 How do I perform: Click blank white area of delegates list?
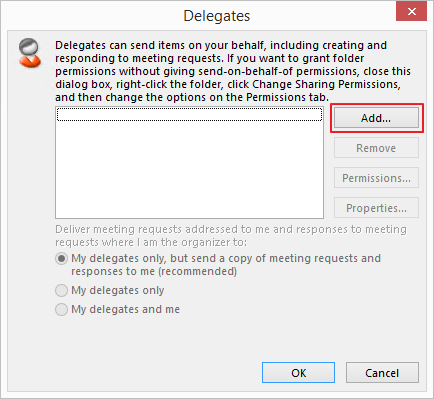[189, 170]
